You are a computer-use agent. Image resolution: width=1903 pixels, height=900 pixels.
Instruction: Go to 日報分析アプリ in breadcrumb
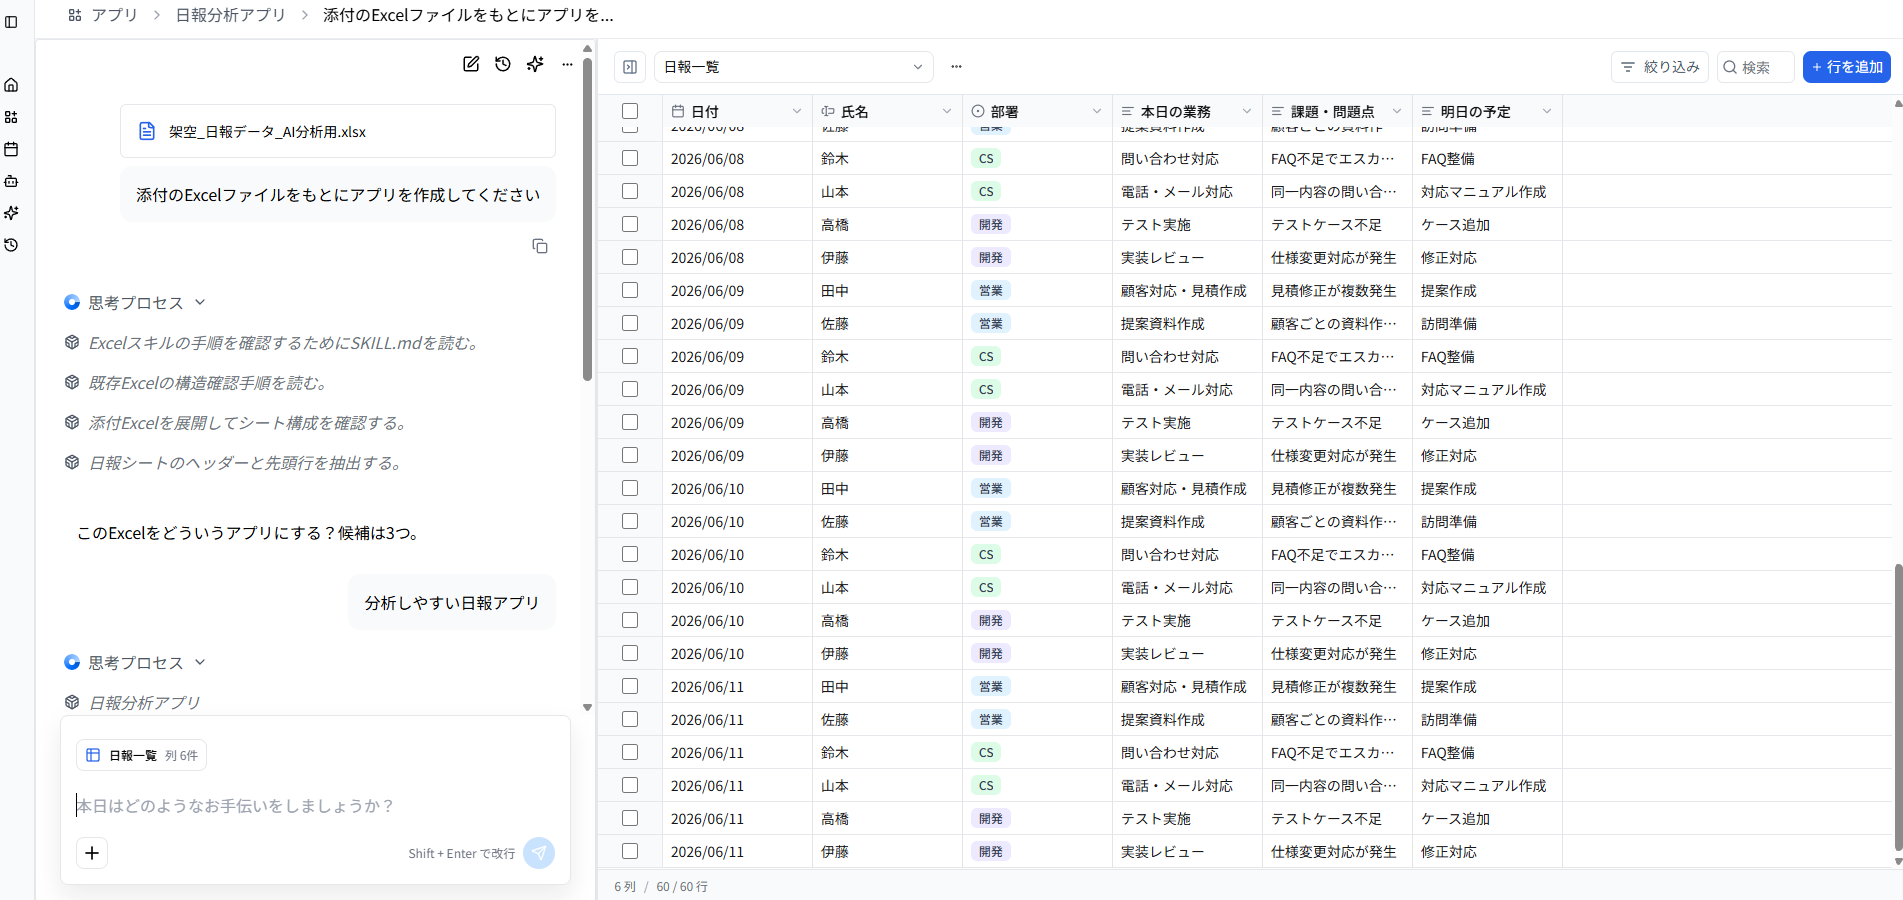pyautogui.click(x=230, y=15)
